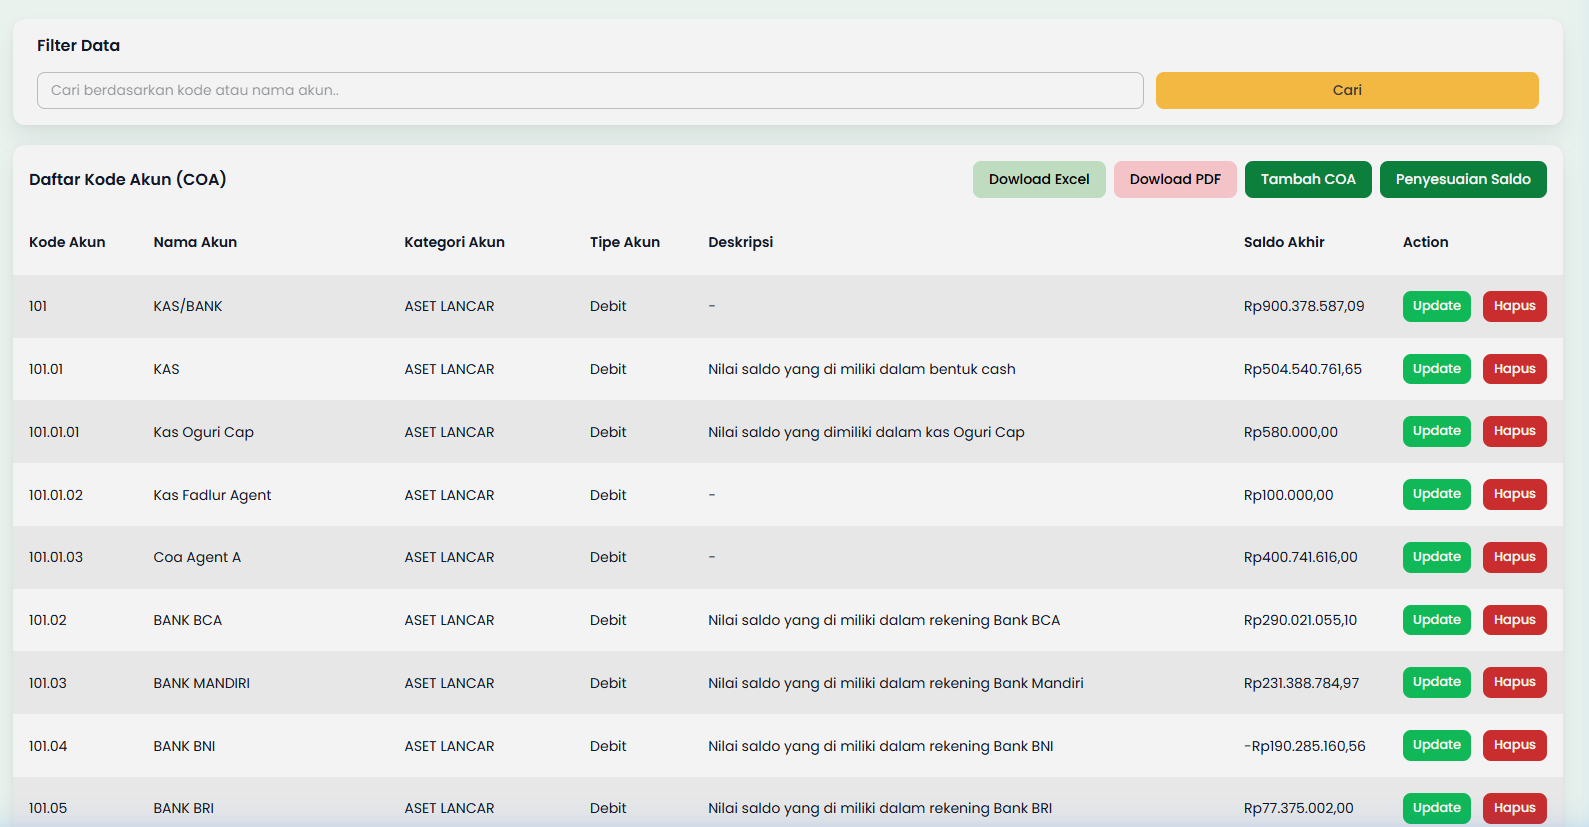Hapus the Kas Oguri Cap account
Viewport: 1589px width, 827px height.
(1514, 431)
